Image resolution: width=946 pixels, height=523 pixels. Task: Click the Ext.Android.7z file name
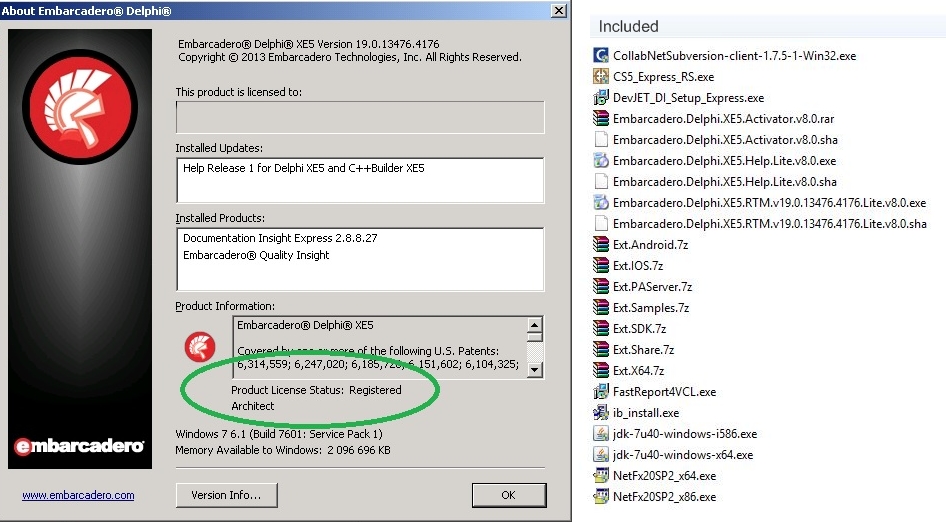(x=650, y=244)
